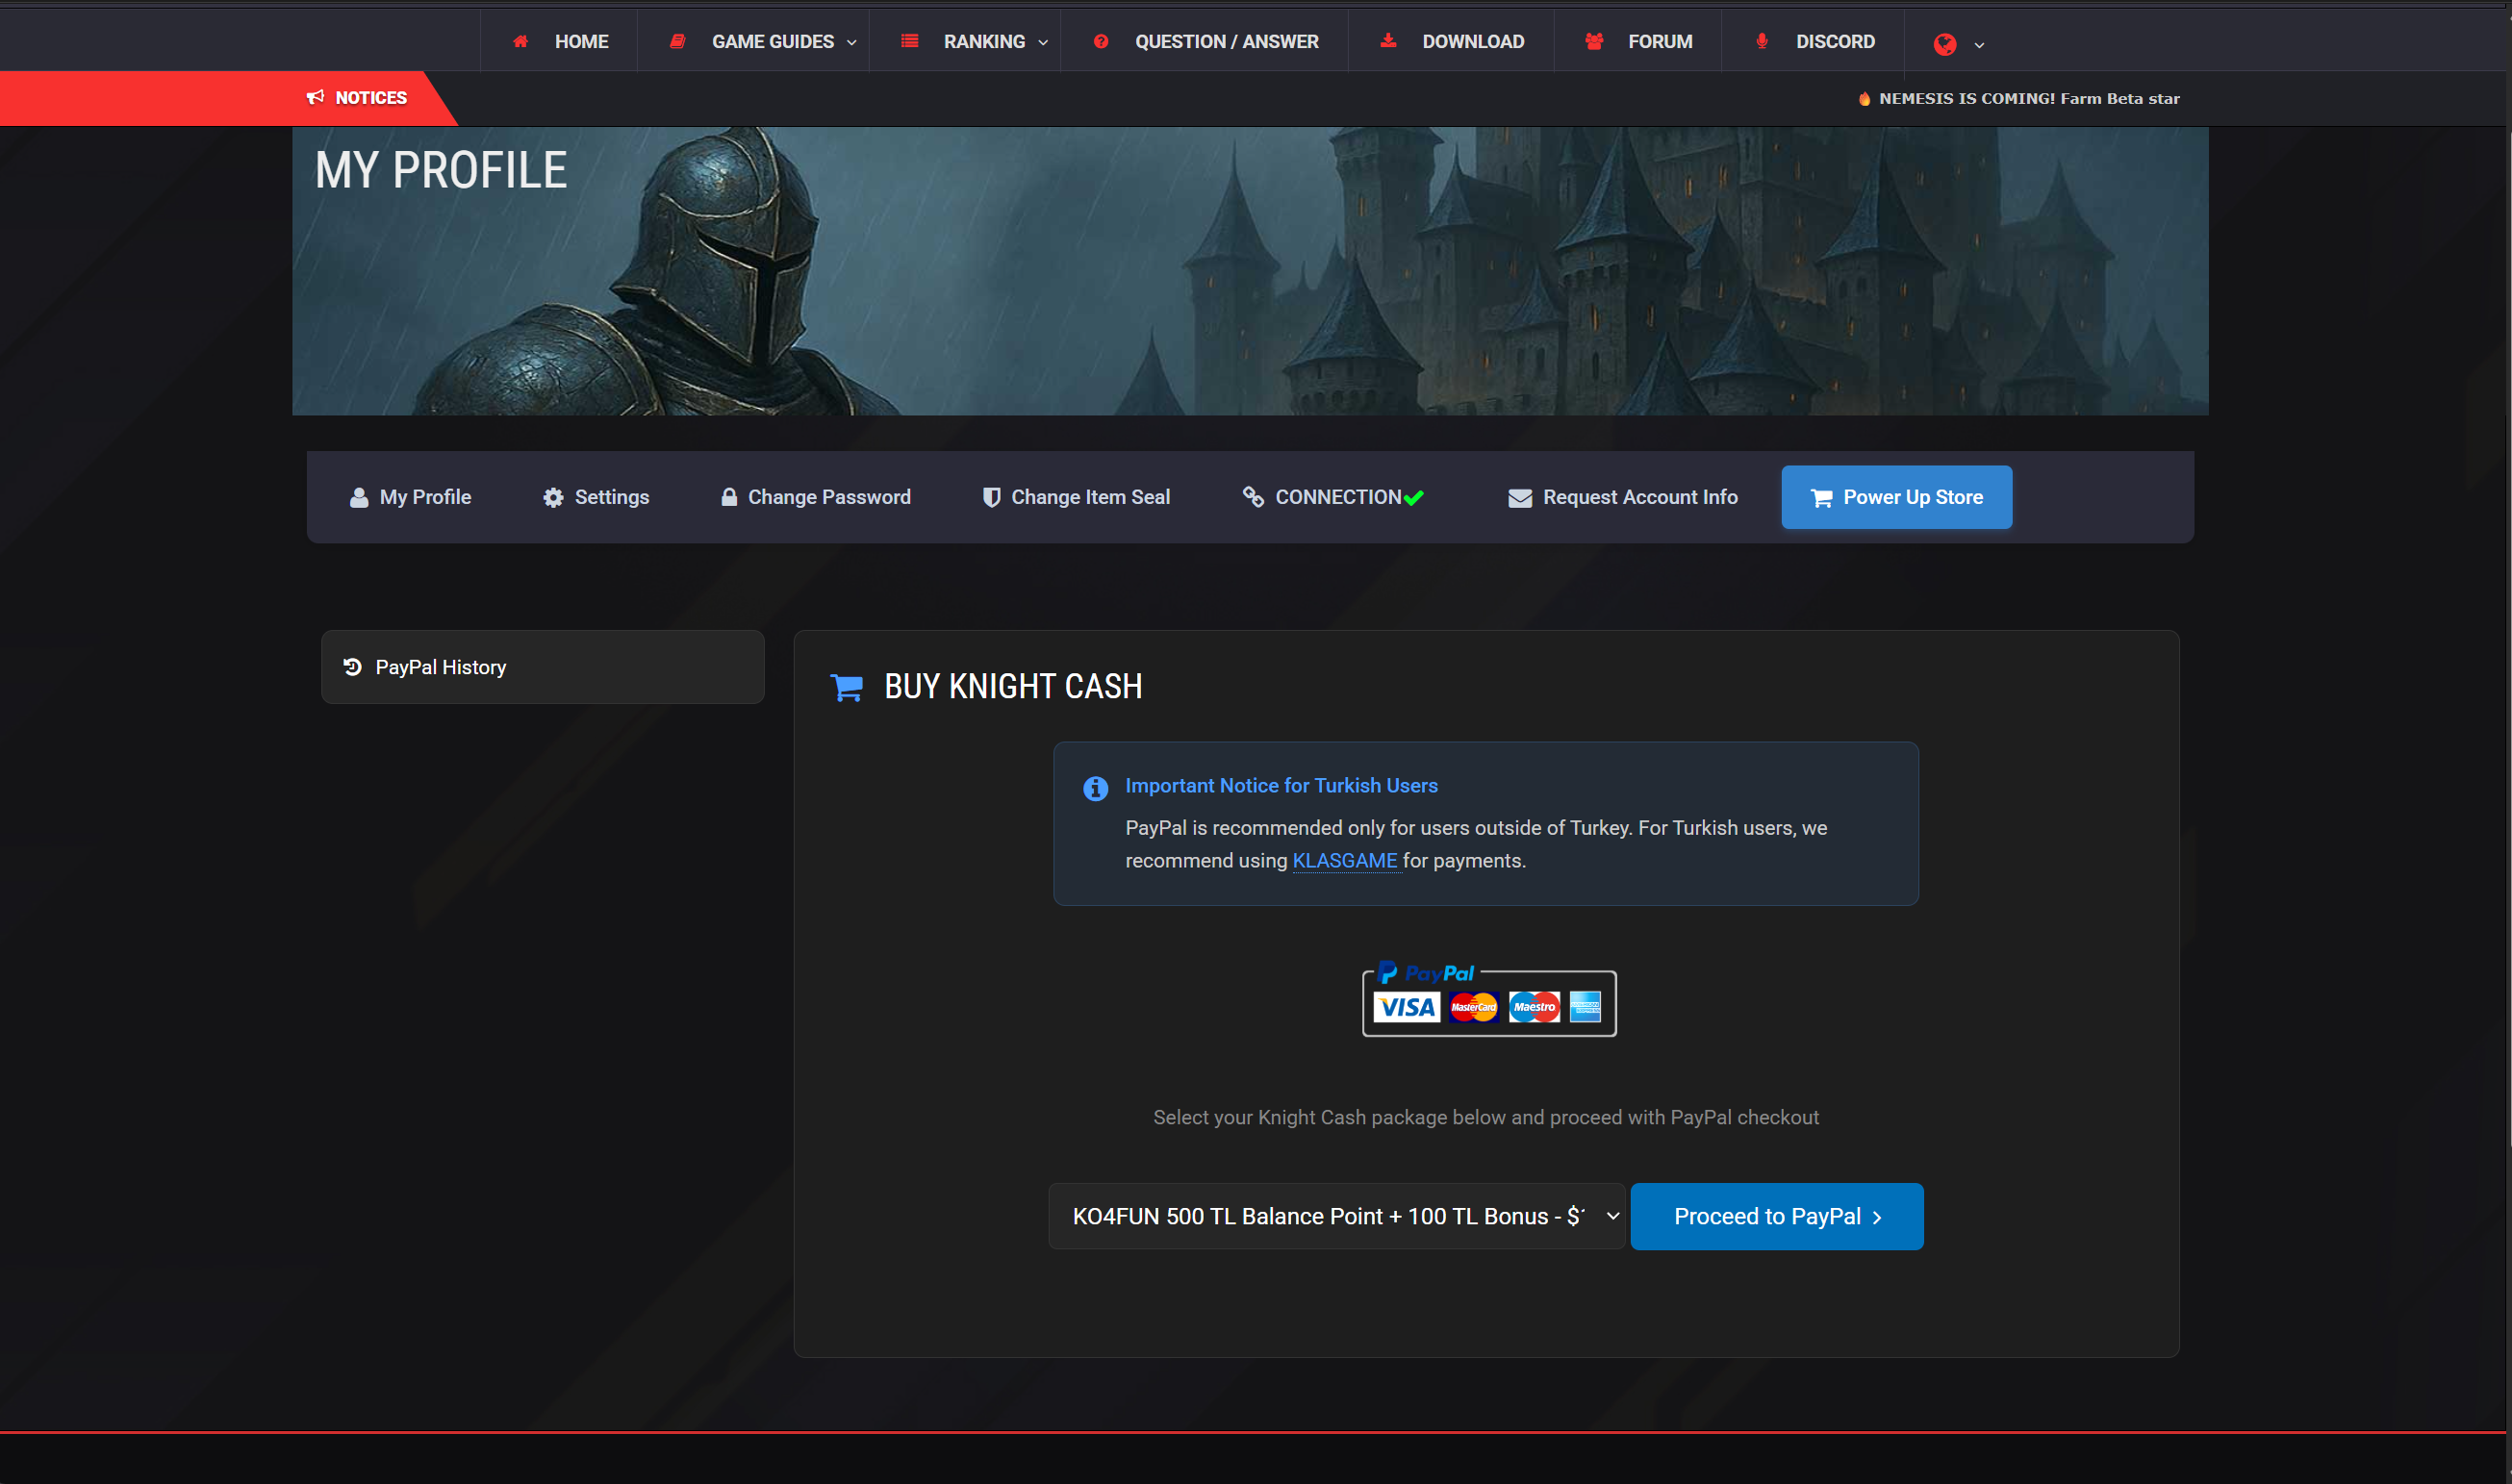The width and height of the screenshot is (2512, 1484).
Task: Click the Settings gear icon
Action: pos(553,498)
